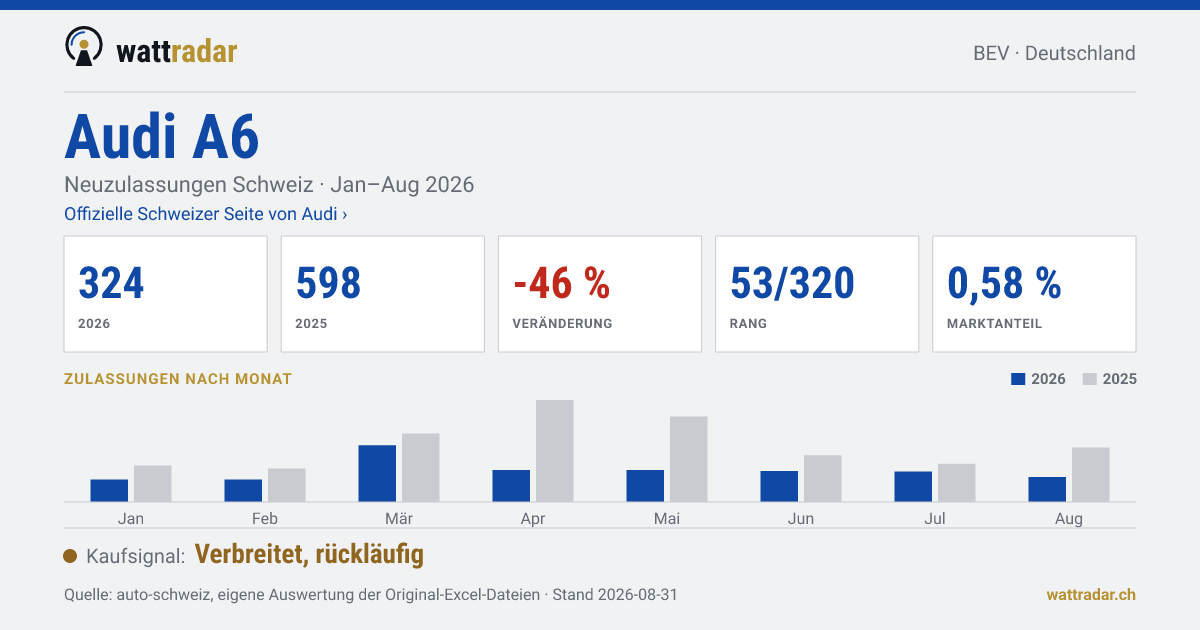The image size is (1200, 630).
Task: Open the 'Offizielle Schweizer Seite von Audi' link
Action: [x=206, y=214]
